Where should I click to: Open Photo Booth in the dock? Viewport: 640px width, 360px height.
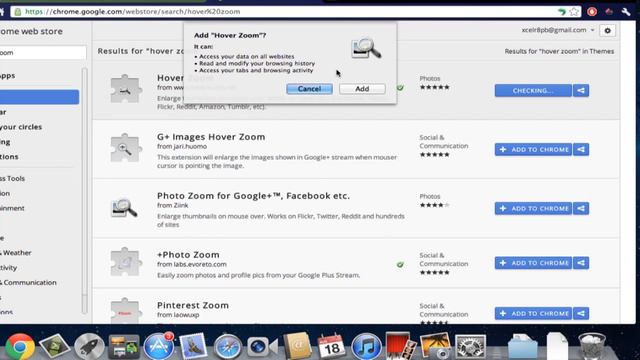click(x=400, y=346)
